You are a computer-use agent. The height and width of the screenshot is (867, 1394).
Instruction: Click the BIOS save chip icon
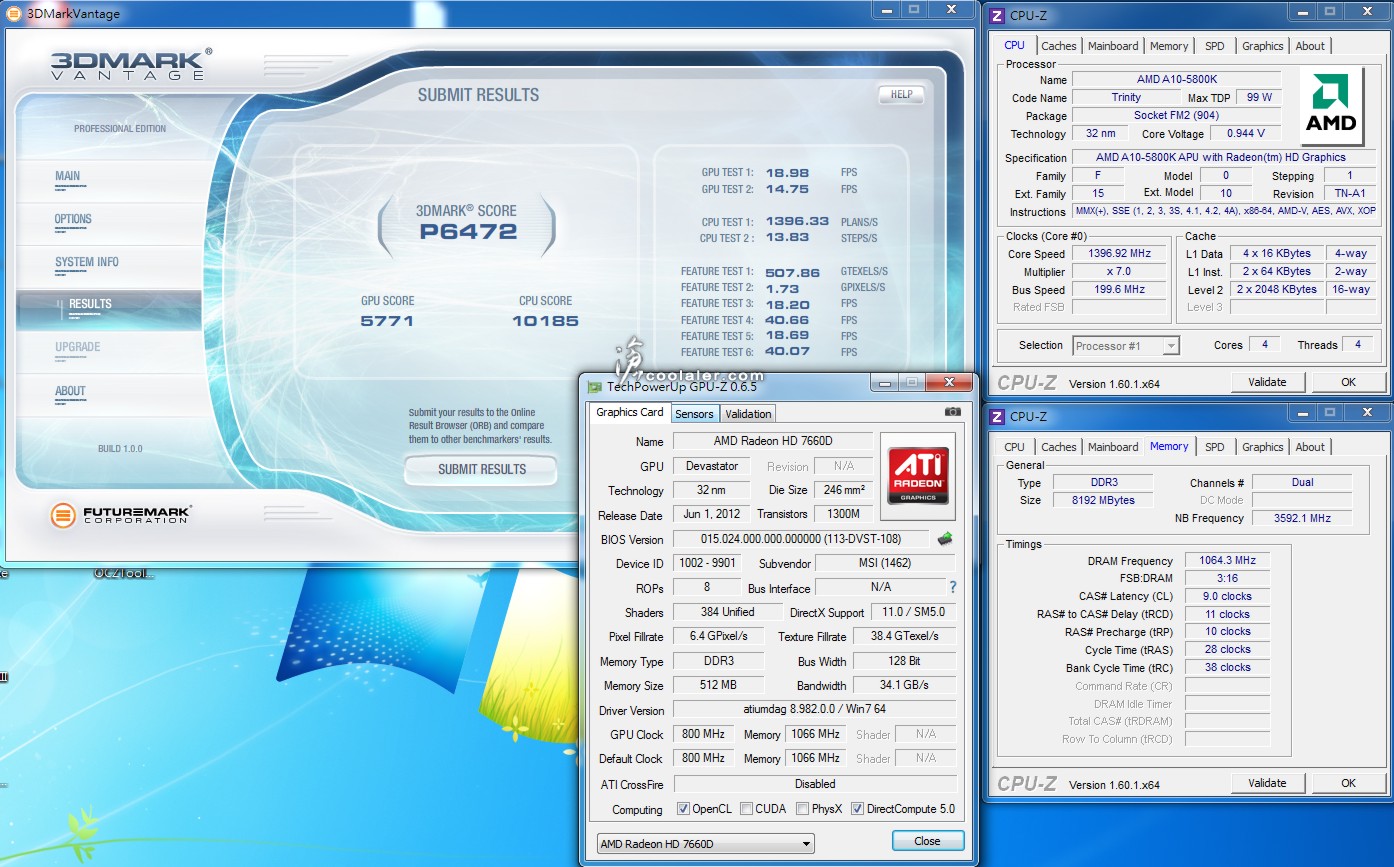tap(944, 539)
